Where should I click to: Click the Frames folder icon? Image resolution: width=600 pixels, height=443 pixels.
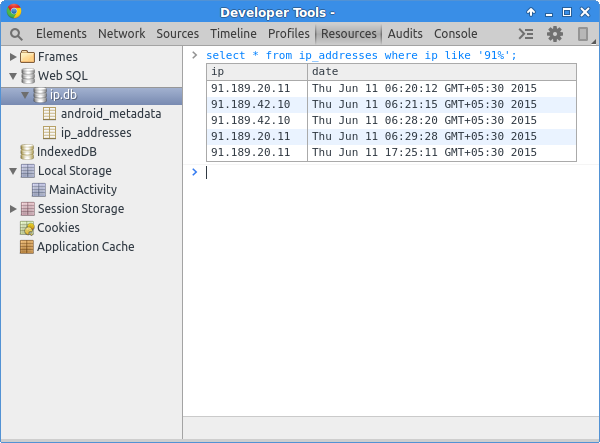click(x=27, y=57)
